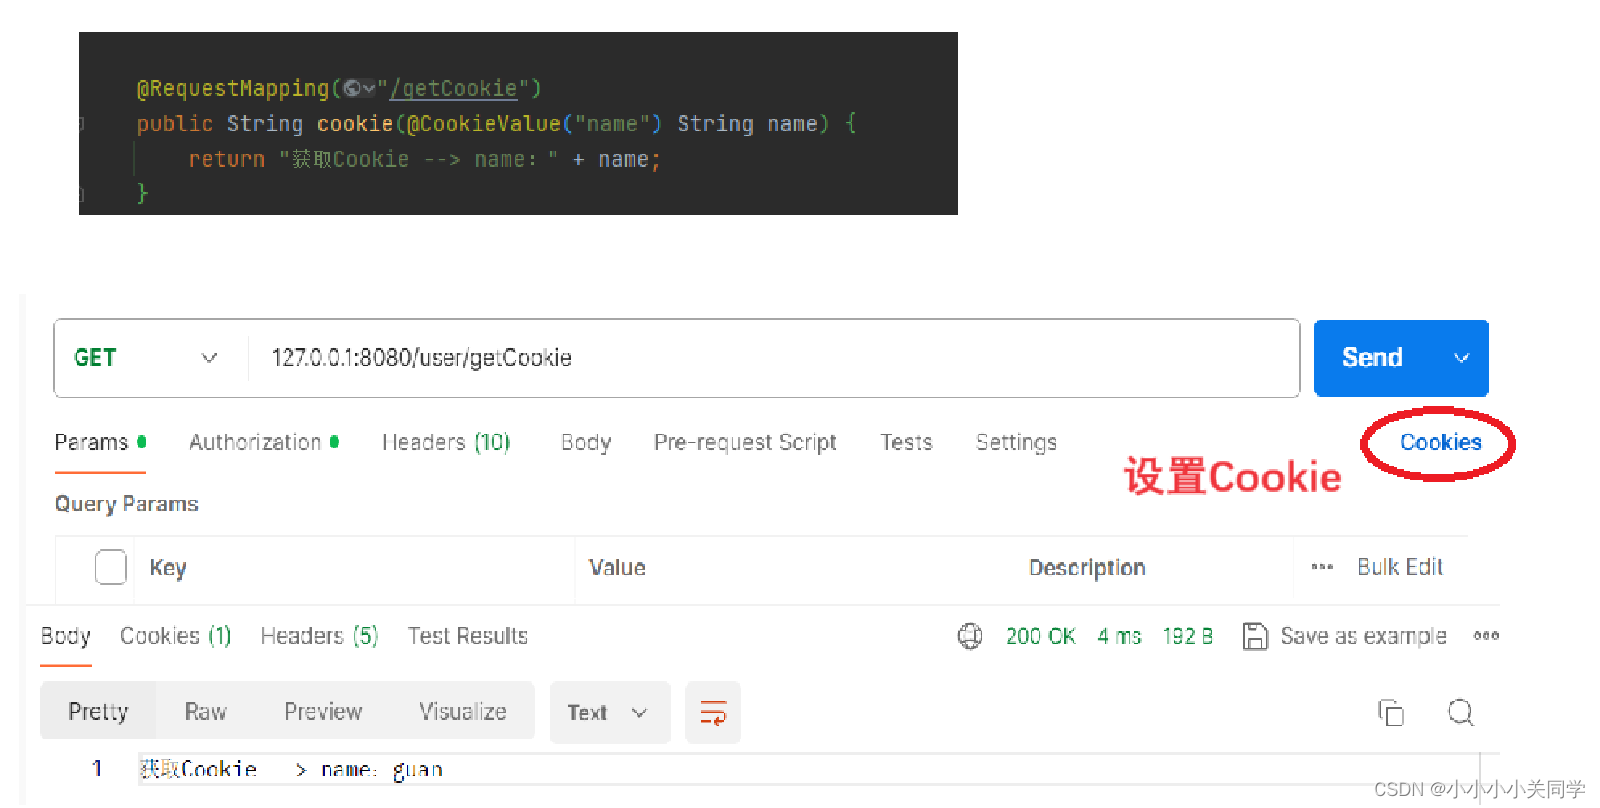
Task: Select the Raw view button
Action: tap(205, 711)
